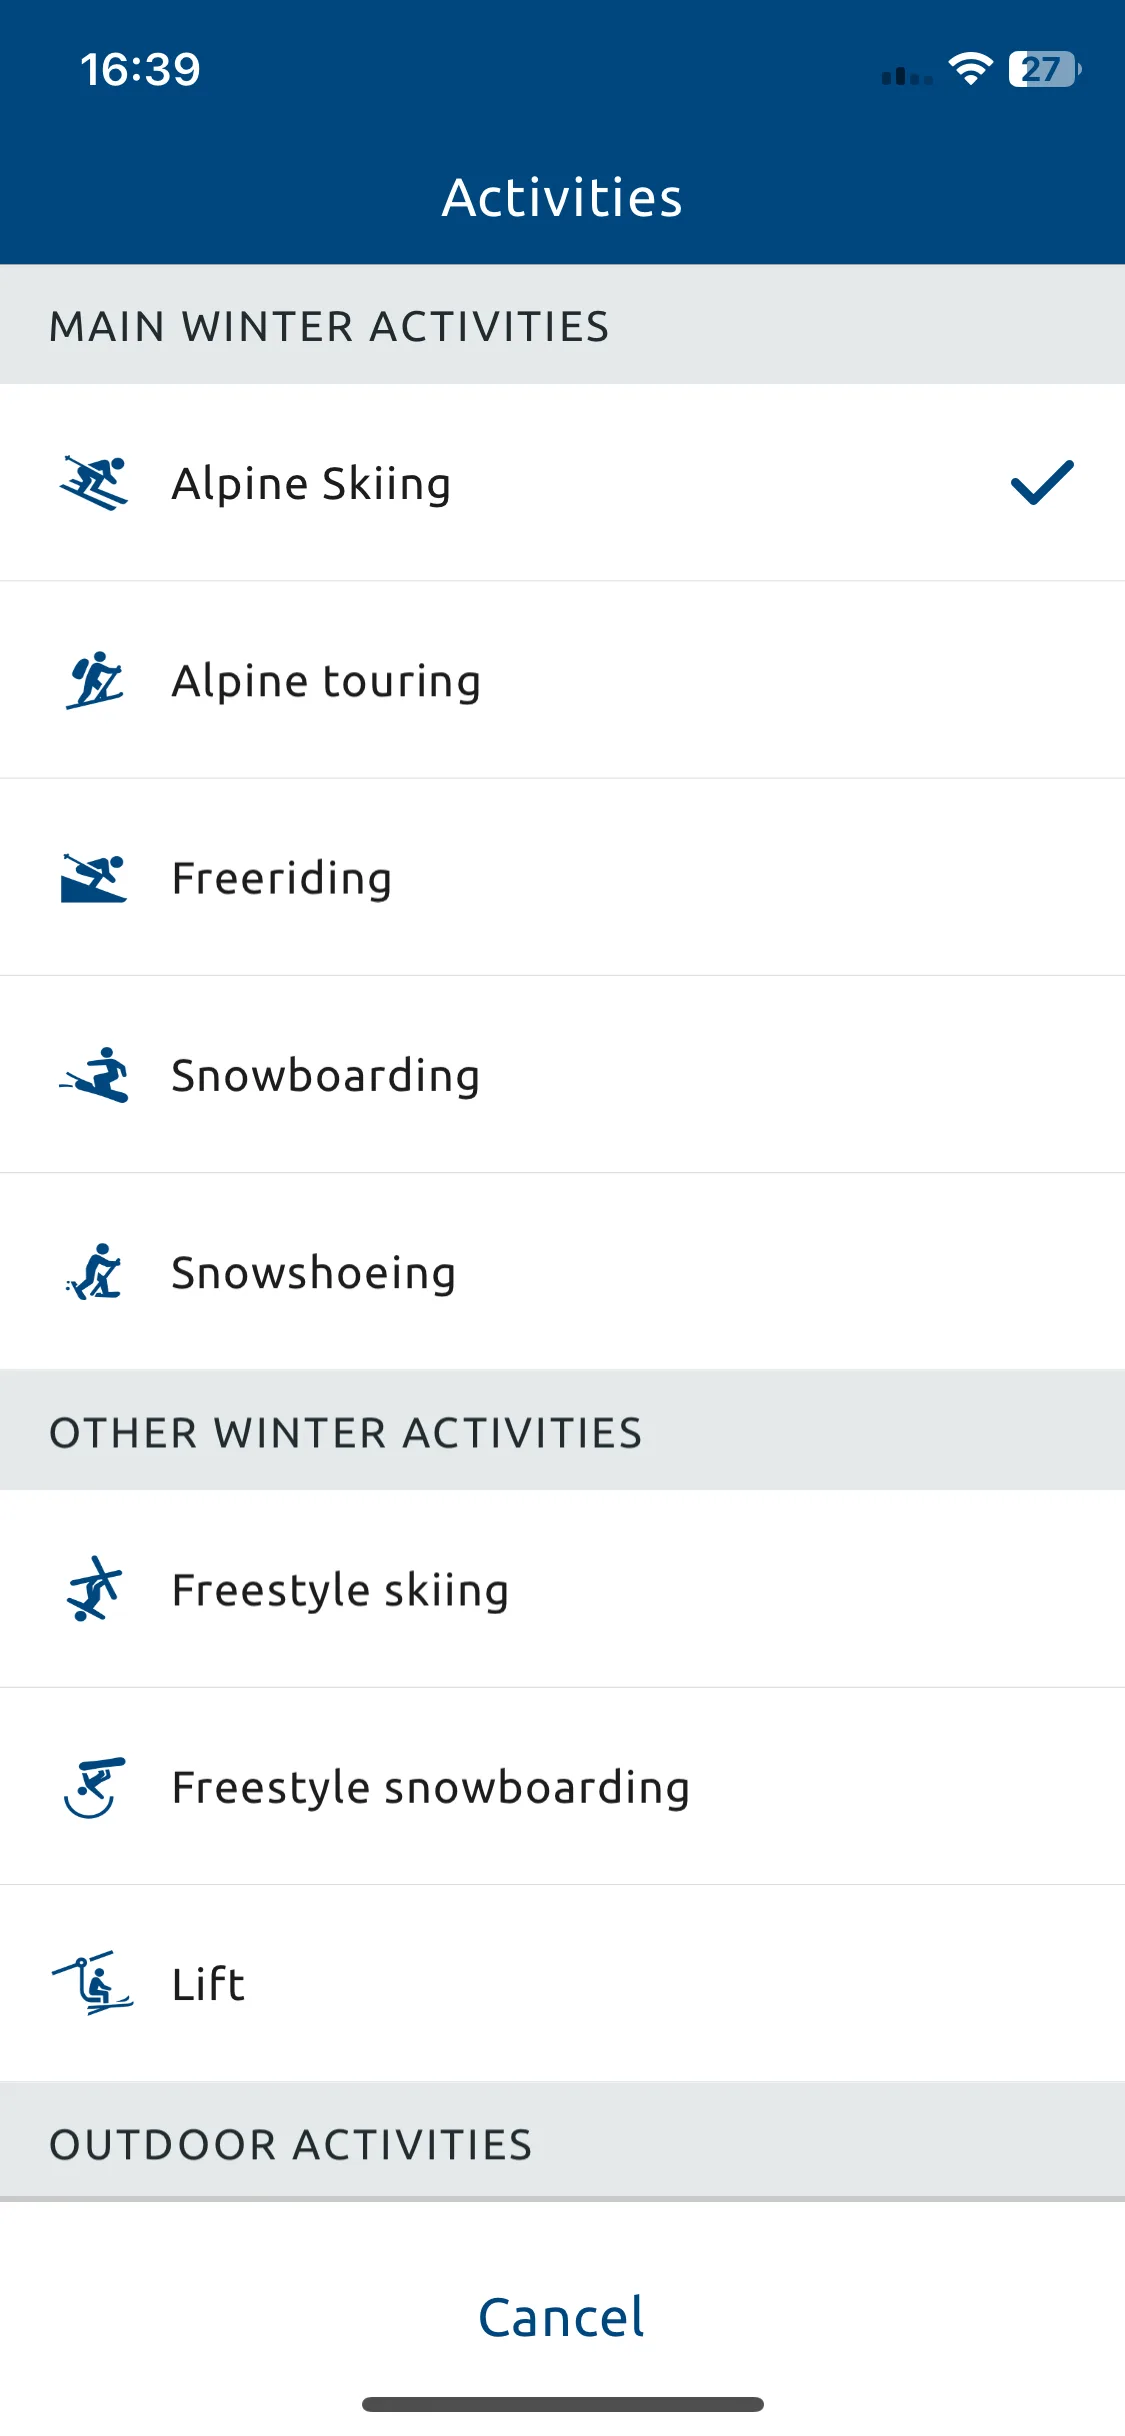Screen dimensions: 1125x2436
Task: Tap the Lift chairlift icon
Action: [92, 1983]
